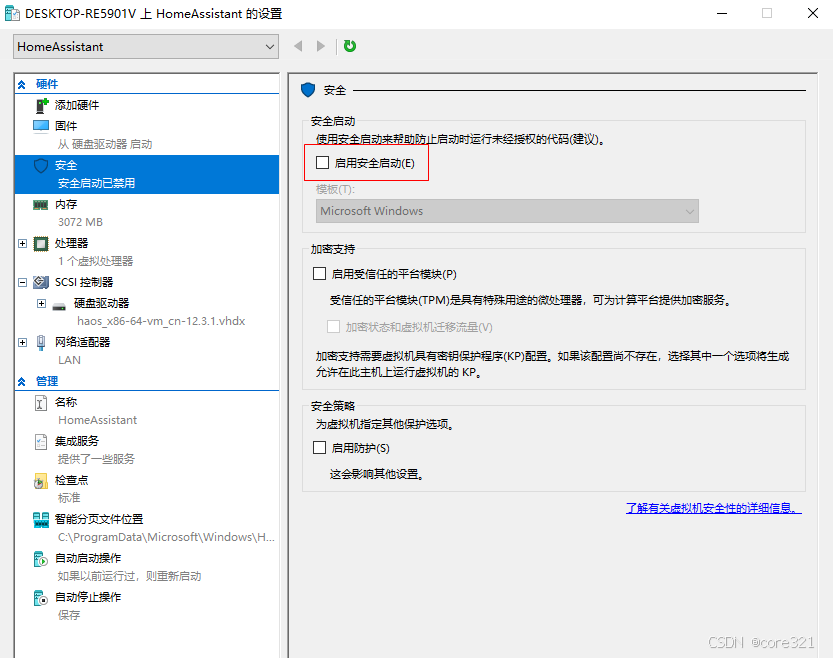Click the 硬盘驱动器 hard drive icon
Viewport: 833px width, 658px height.
click(x=59, y=306)
